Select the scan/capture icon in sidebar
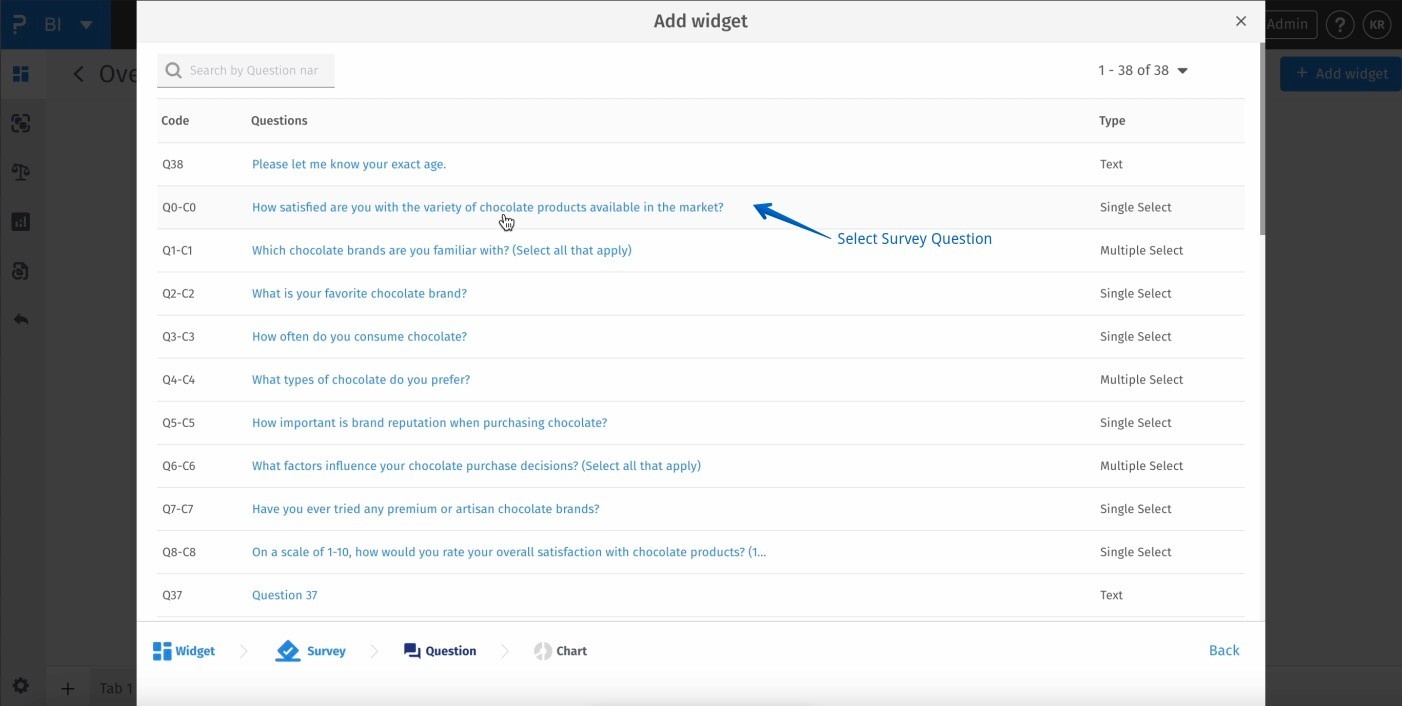The image size is (1402, 706). point(21,122)
